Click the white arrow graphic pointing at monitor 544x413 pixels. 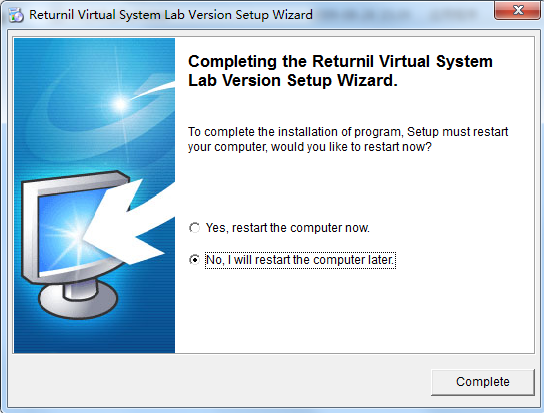(132, 222)
